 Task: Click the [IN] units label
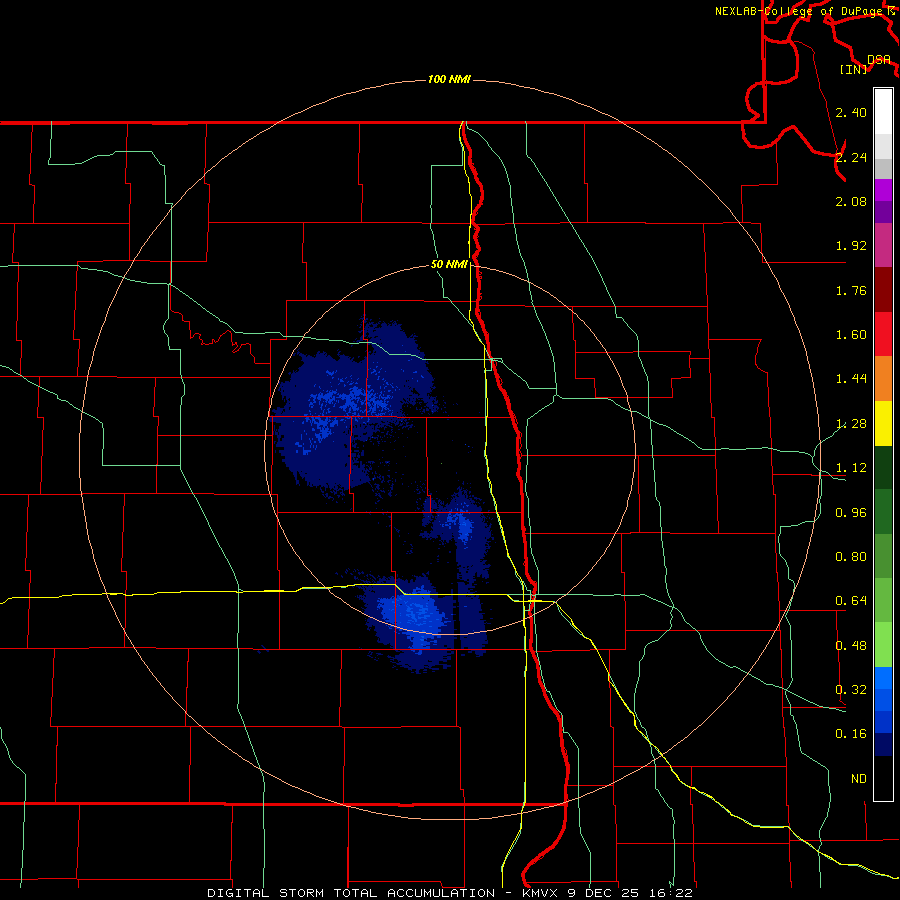854,69
